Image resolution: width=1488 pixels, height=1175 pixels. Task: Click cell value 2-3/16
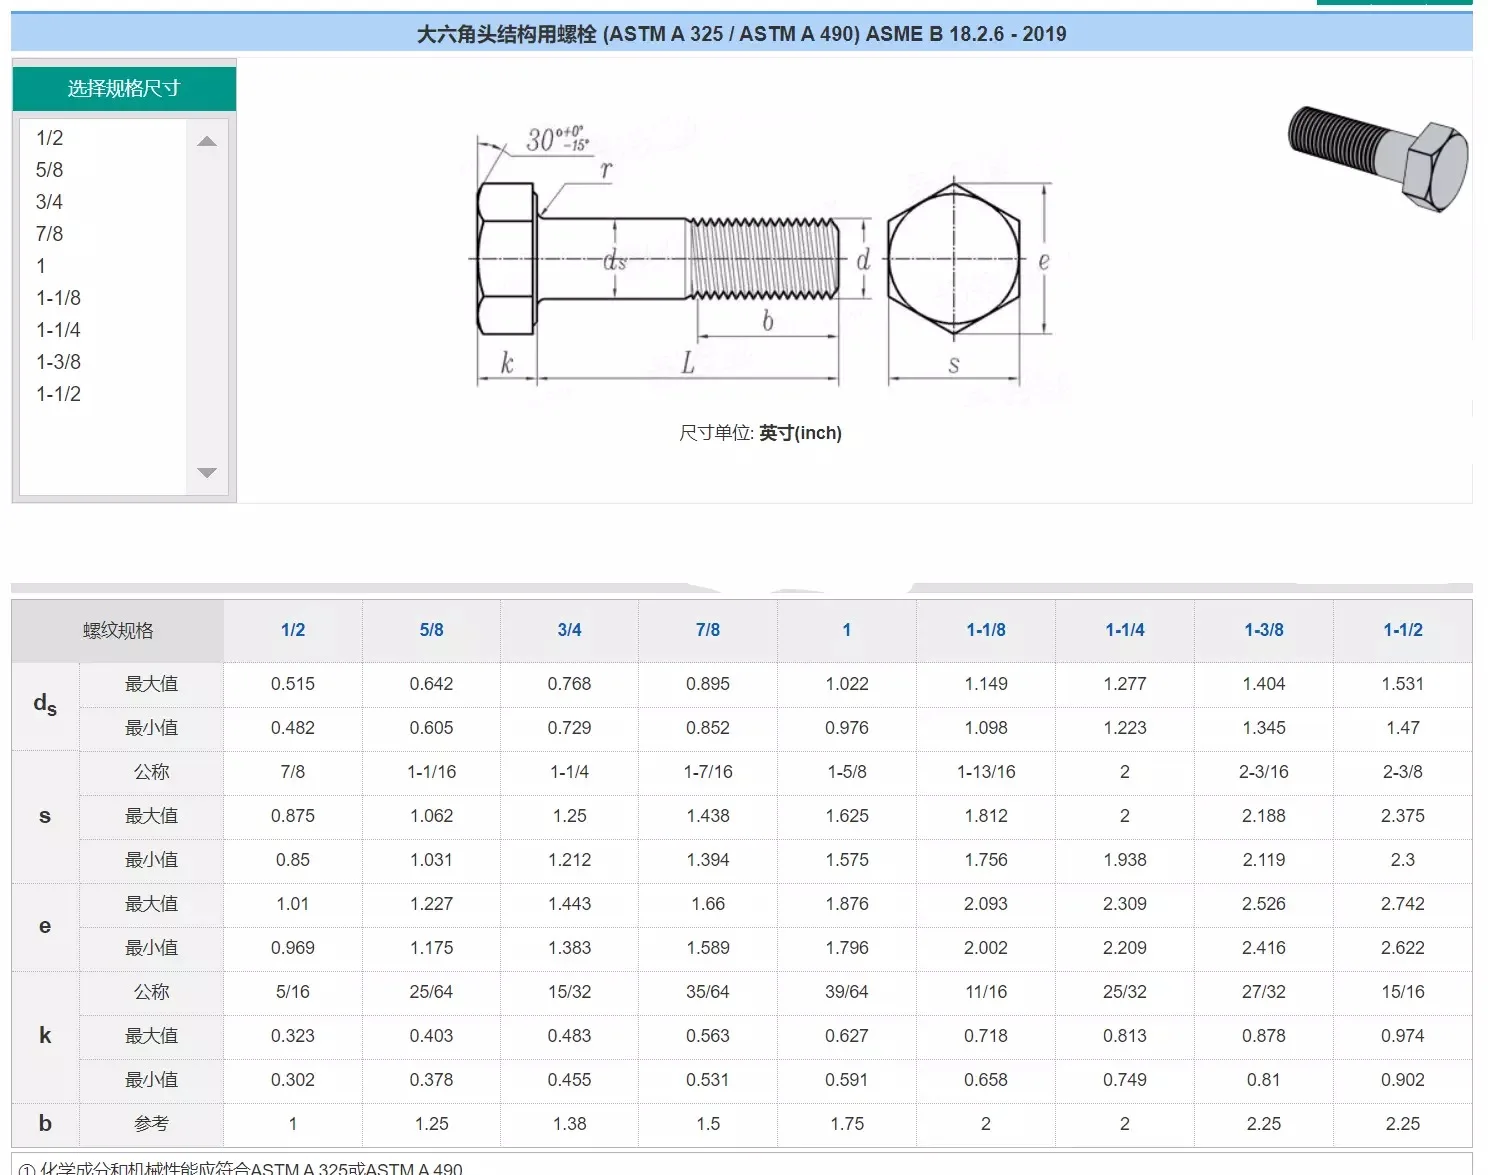point(1264,772)
